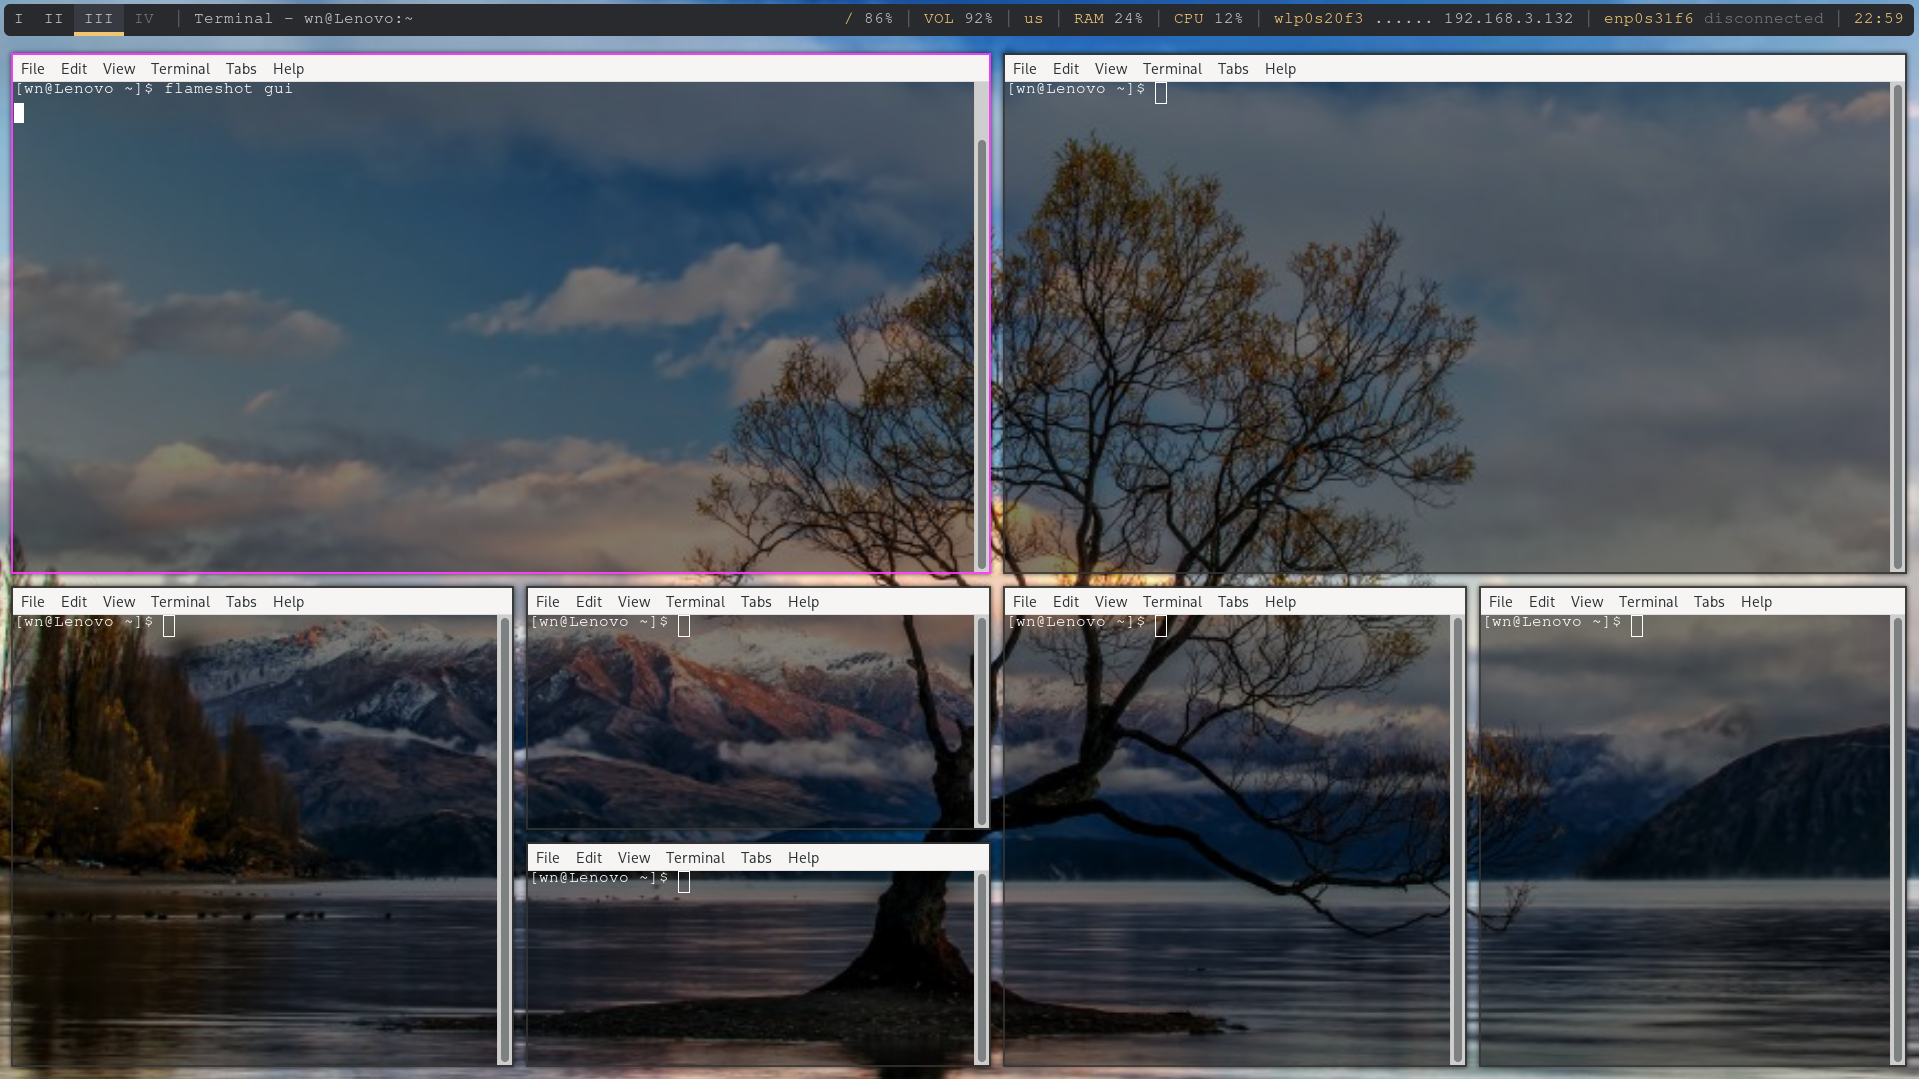Switch to workspace II

pos(54,18)
